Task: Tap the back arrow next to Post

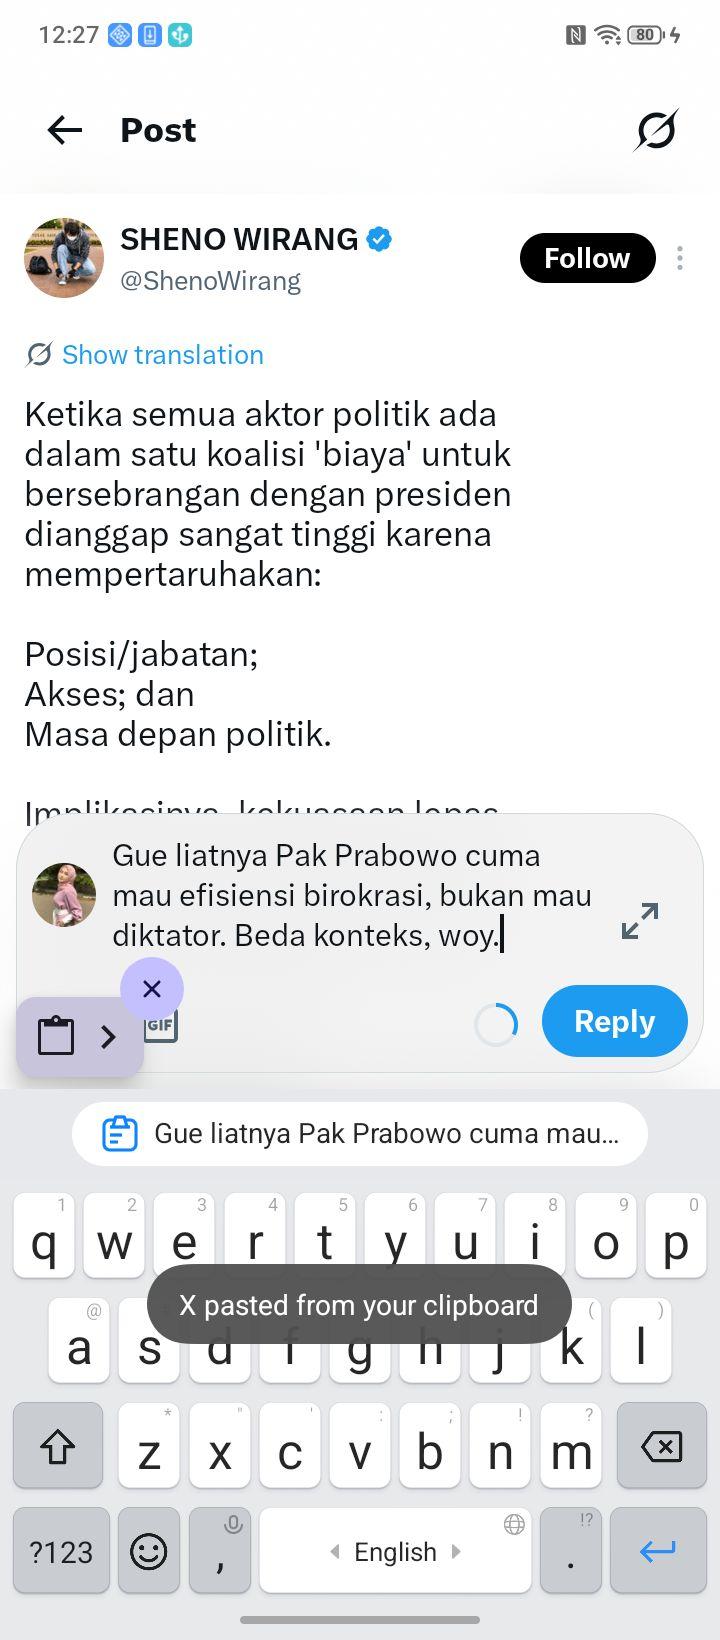Action: [x=65, y=130]
